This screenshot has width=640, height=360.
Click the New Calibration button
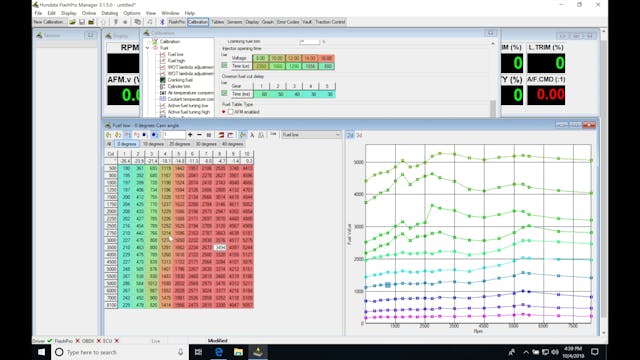49,22
